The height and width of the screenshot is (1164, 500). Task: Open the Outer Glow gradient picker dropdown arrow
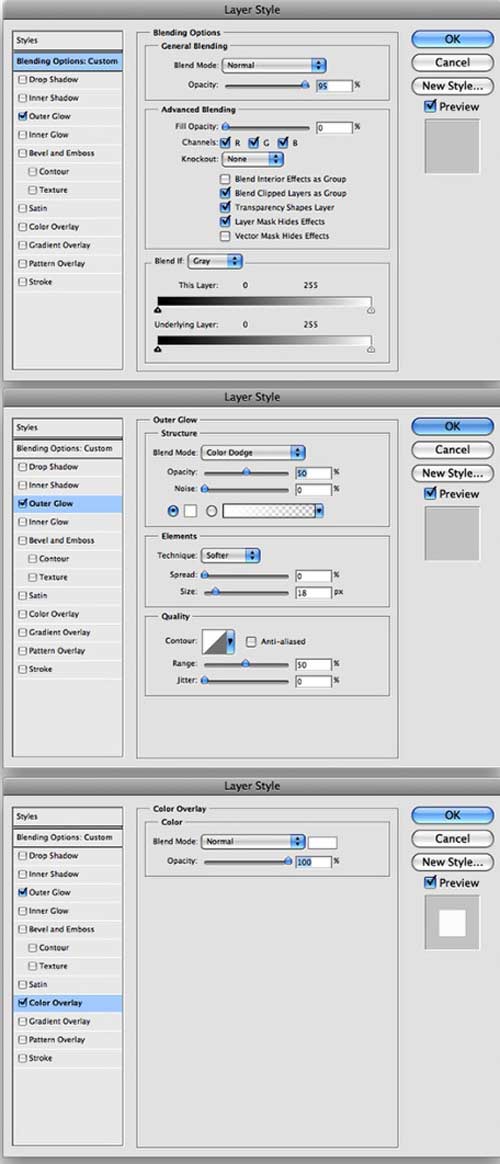(320, 511)
